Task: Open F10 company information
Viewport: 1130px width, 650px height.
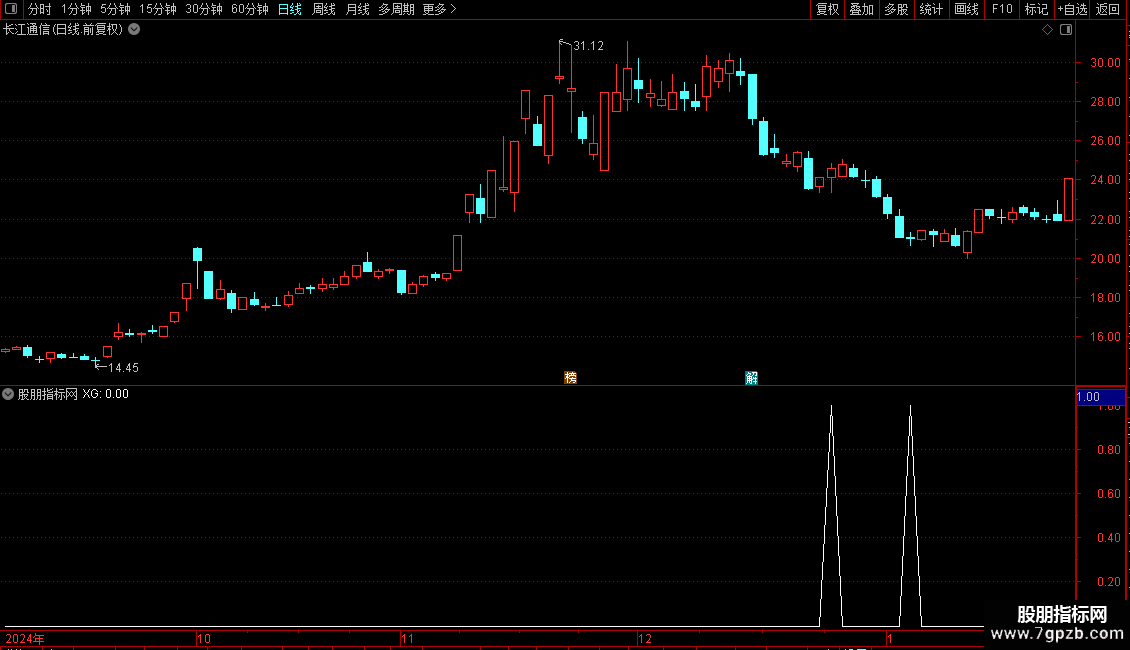Action: pos(1002,9)
